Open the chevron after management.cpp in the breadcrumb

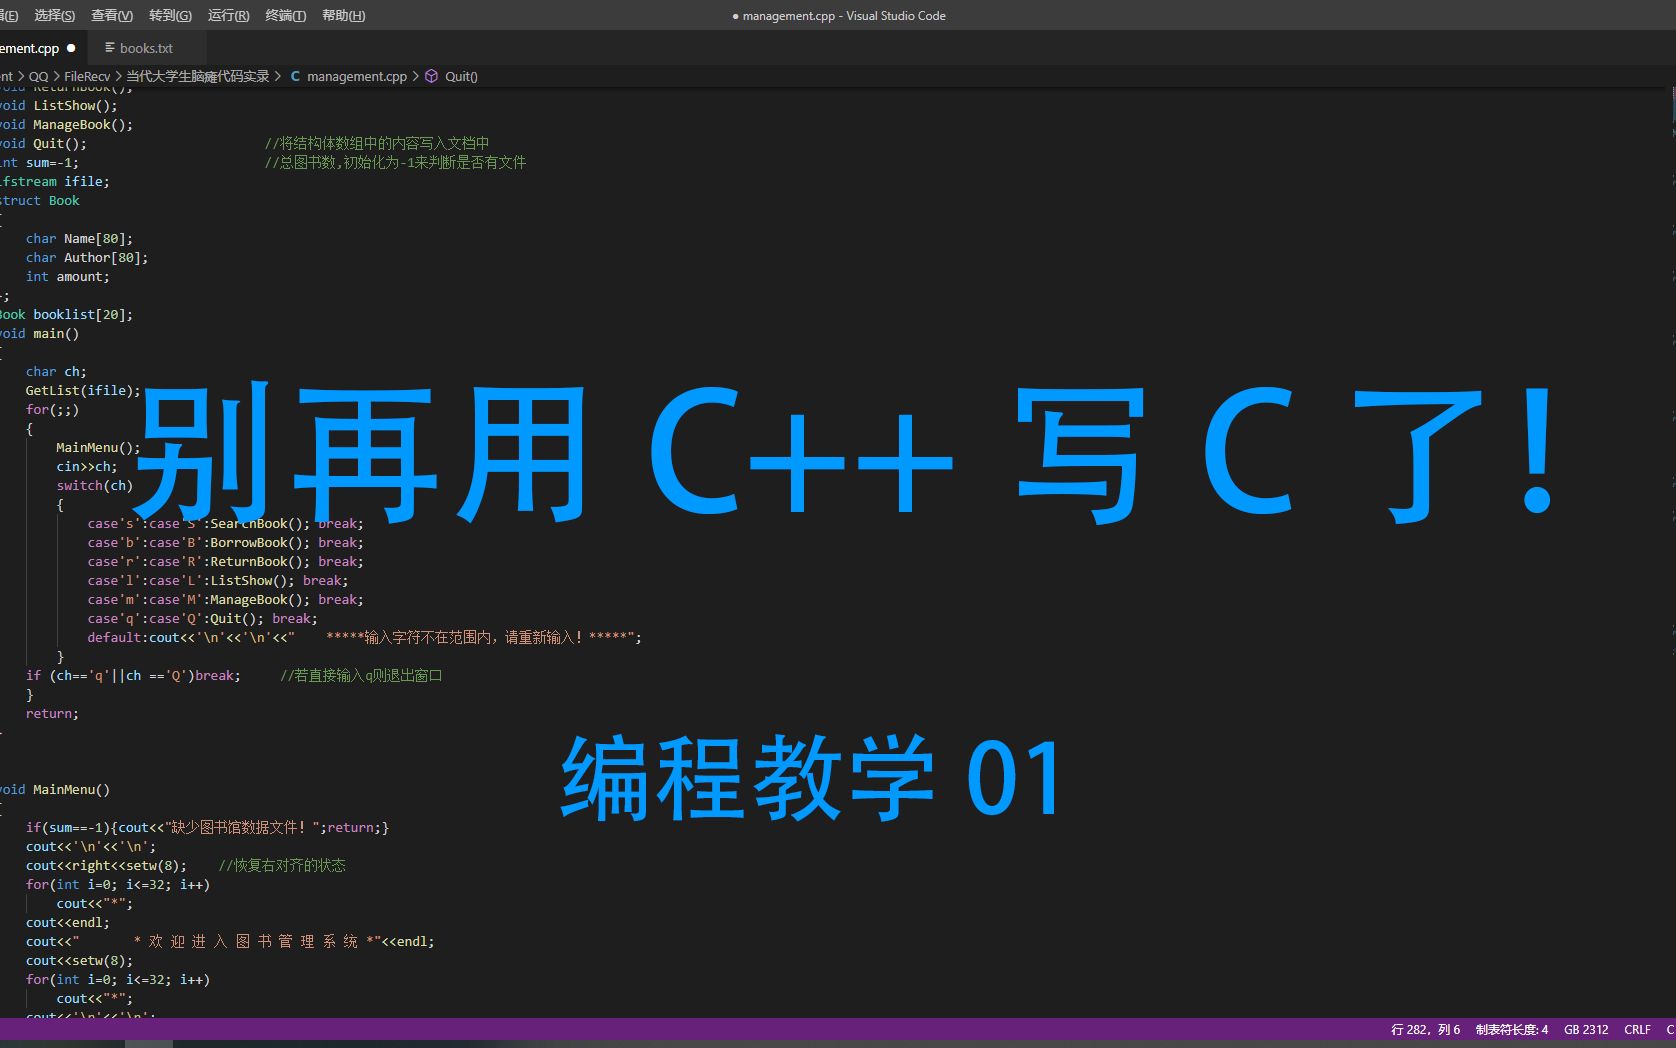(415, 76)
